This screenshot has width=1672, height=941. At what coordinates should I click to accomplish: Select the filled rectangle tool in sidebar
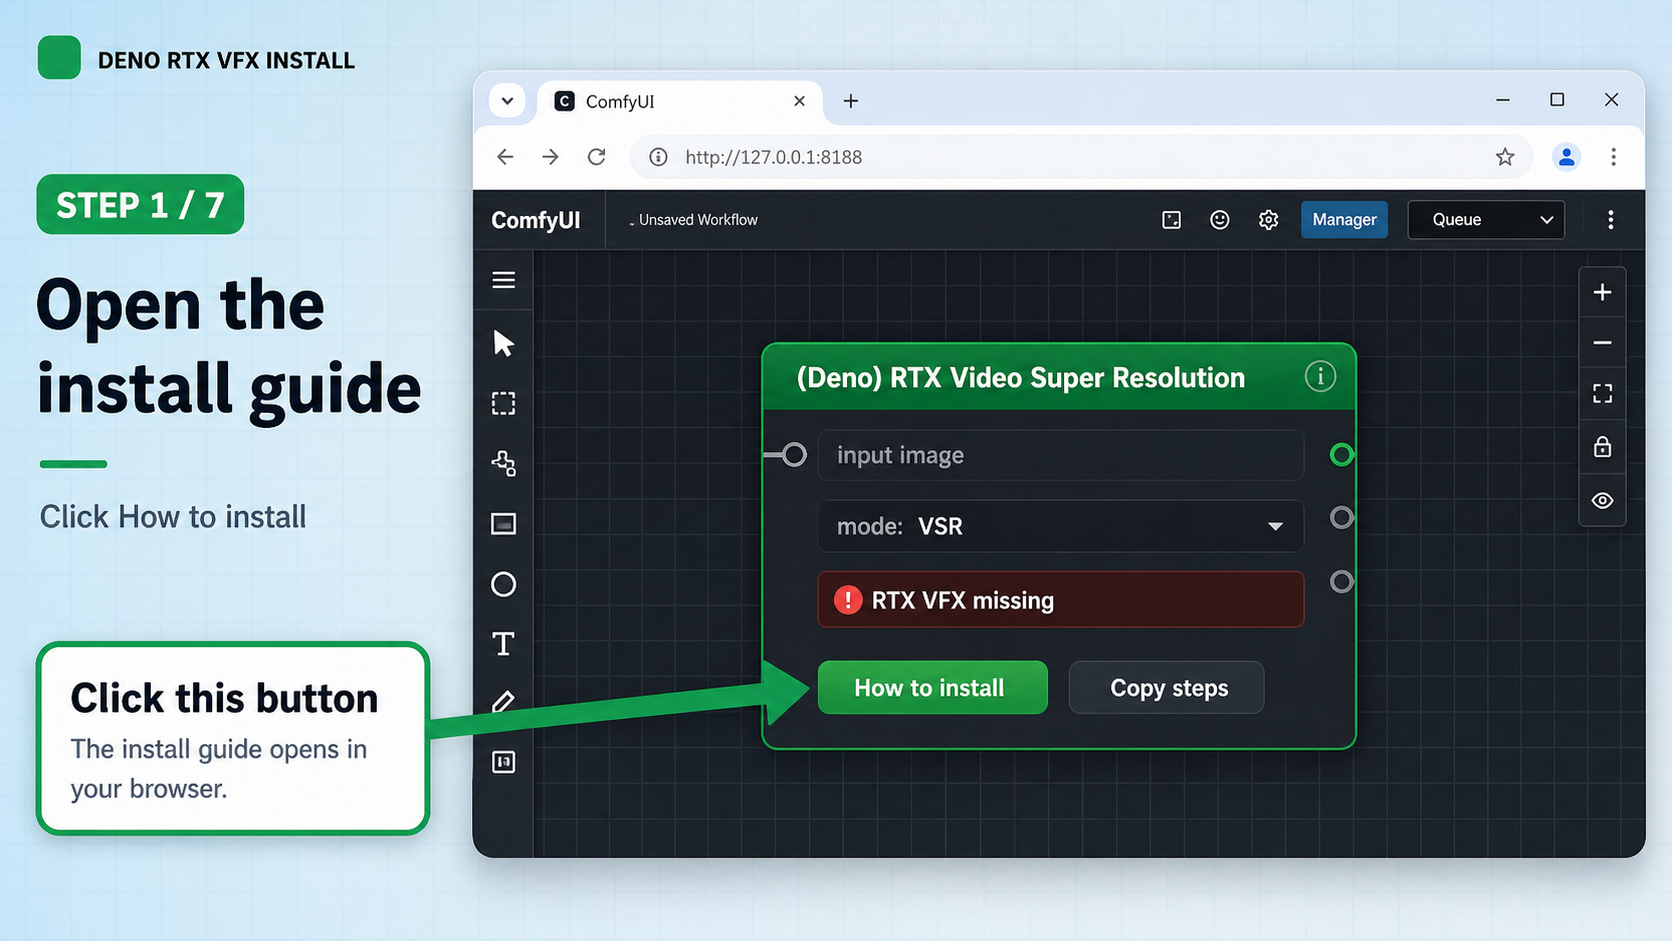coord(504,524)
